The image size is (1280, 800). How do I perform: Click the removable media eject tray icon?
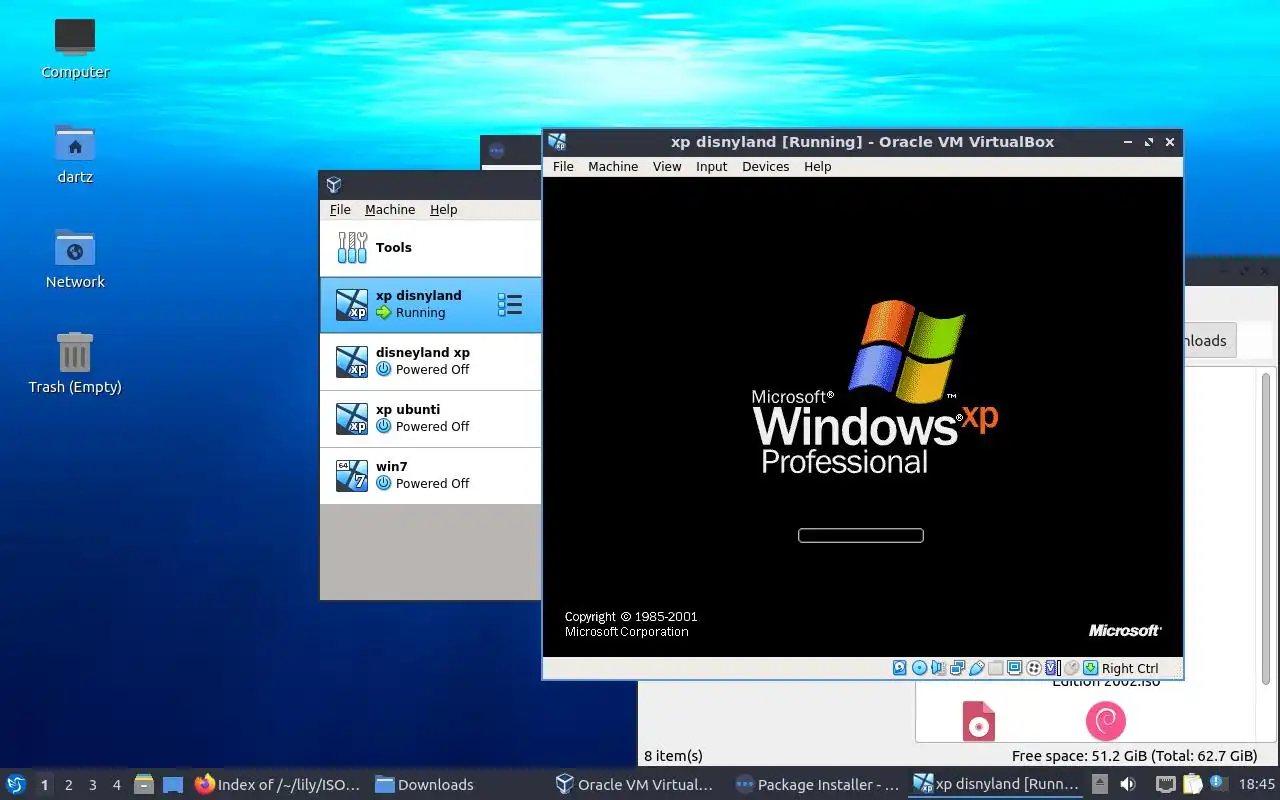point(1100,784)
